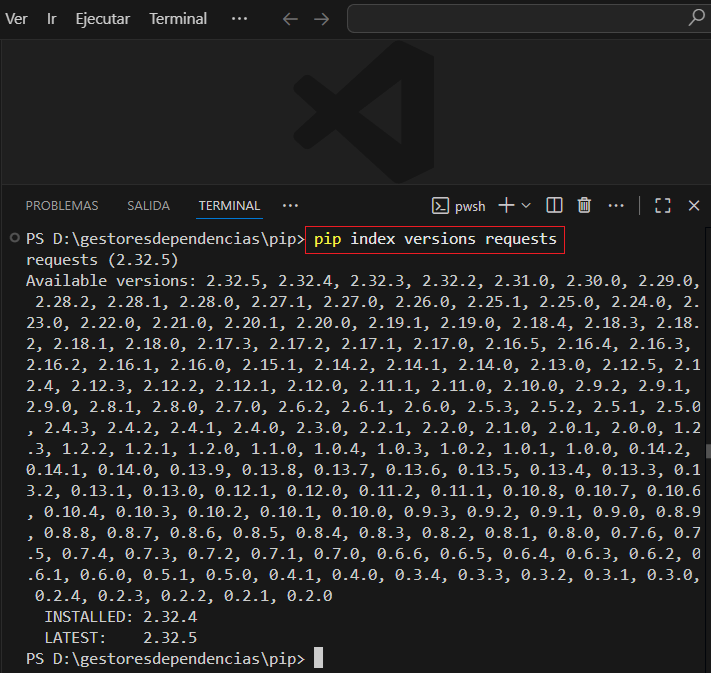Maximize the panel size toggle

tap(662, 205)
